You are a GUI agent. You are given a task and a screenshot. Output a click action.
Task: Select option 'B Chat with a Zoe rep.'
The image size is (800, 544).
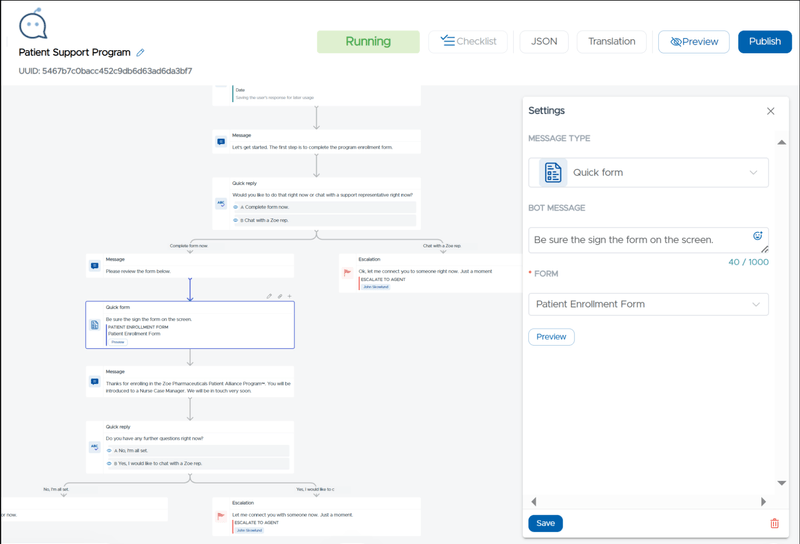click(324, 220)
